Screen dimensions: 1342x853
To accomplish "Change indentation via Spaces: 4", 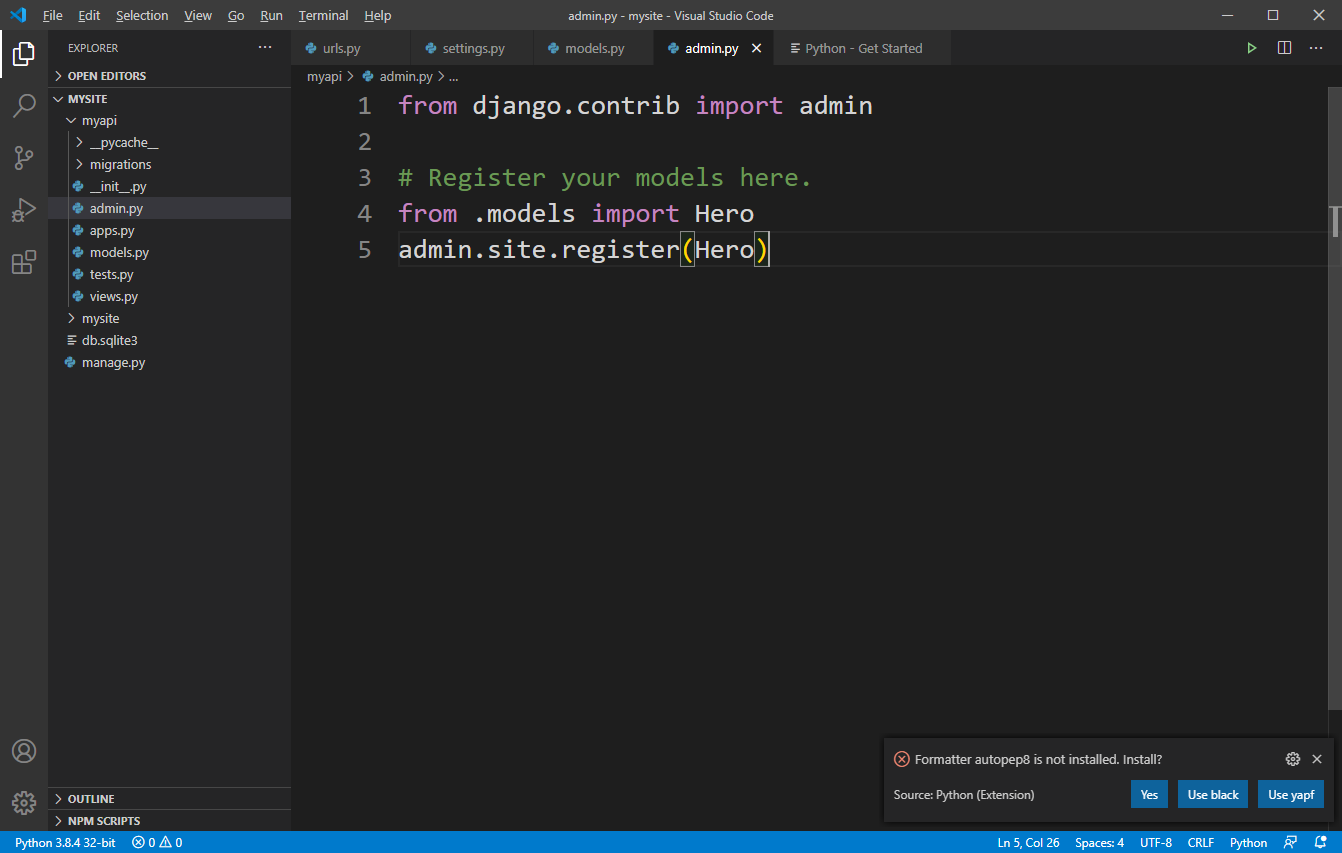I will click(1099, 842).
